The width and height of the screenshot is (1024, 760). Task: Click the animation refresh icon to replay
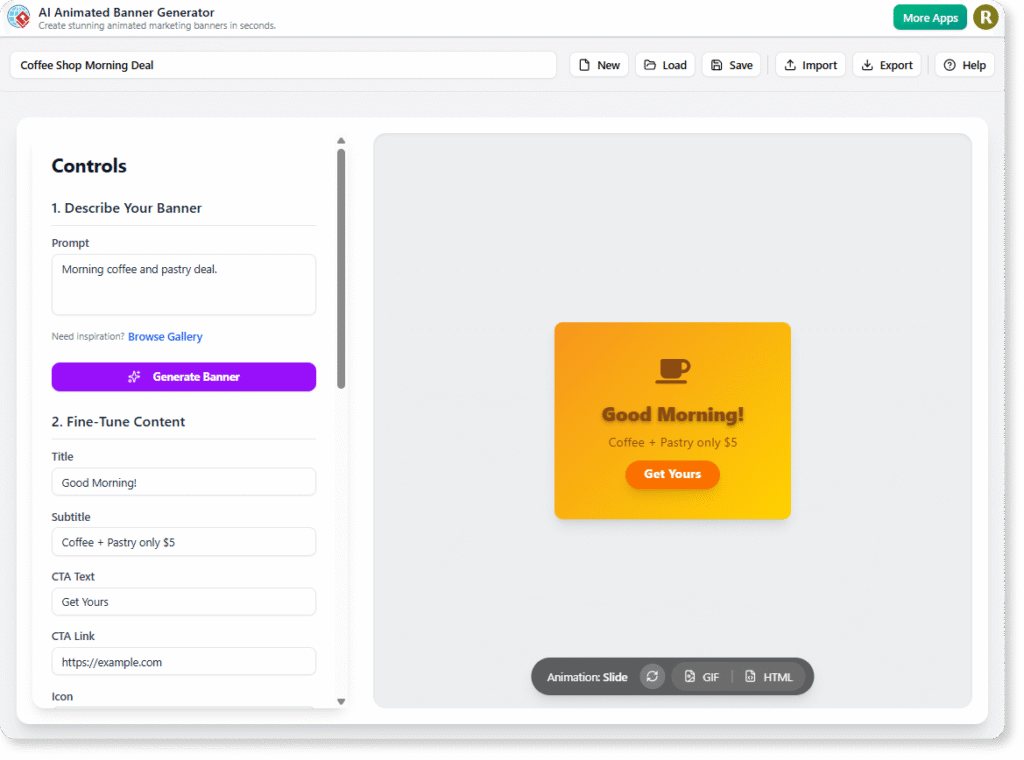(652, 676)
